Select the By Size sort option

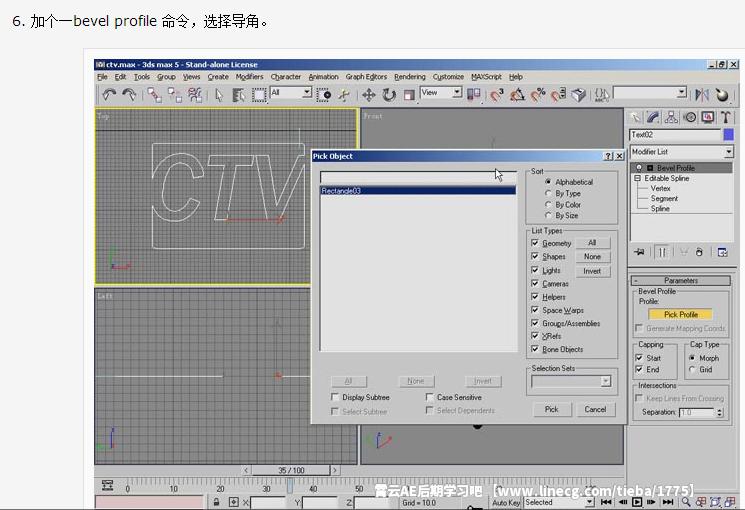coord(548,215)
